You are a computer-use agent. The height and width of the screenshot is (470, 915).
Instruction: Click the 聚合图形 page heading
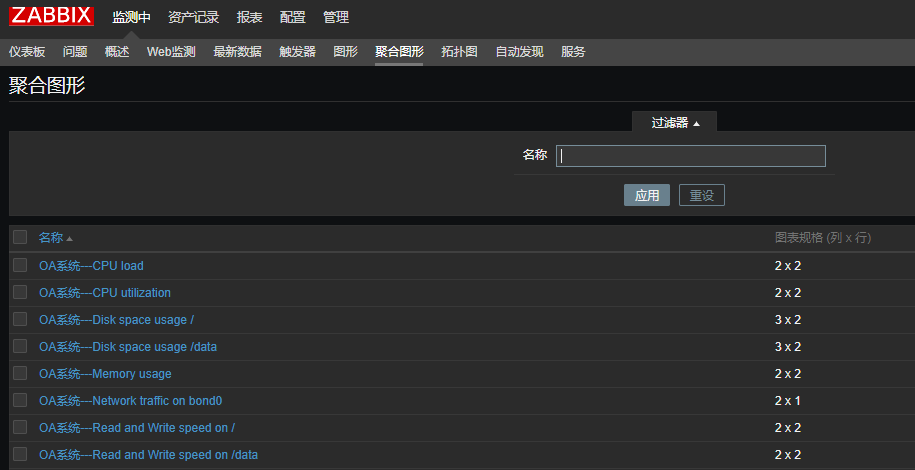[47, 86]
